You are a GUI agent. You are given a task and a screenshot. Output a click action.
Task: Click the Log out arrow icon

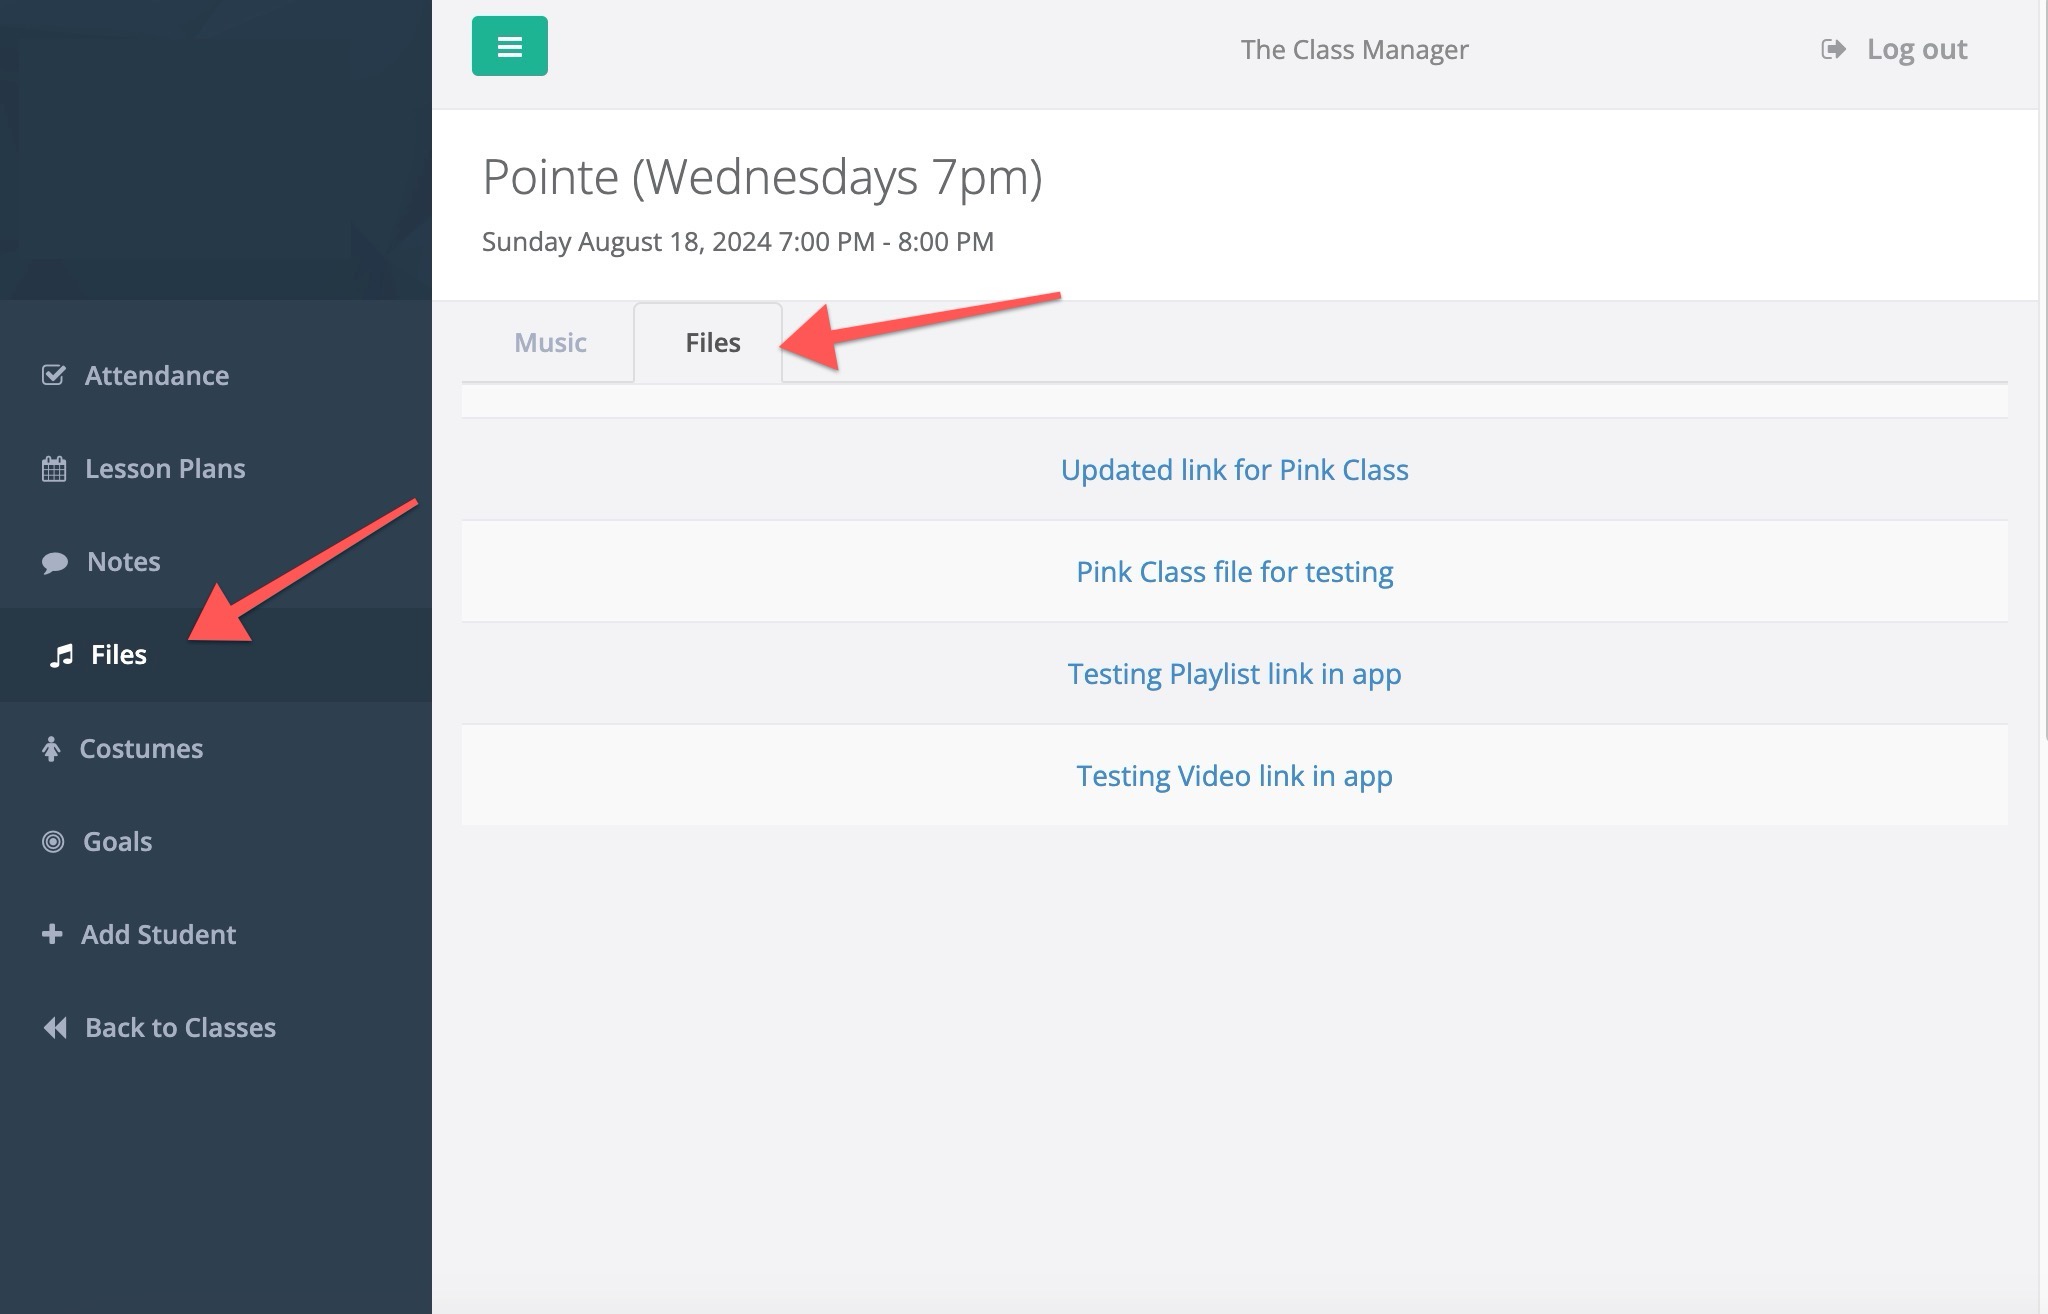[1833, 49]
